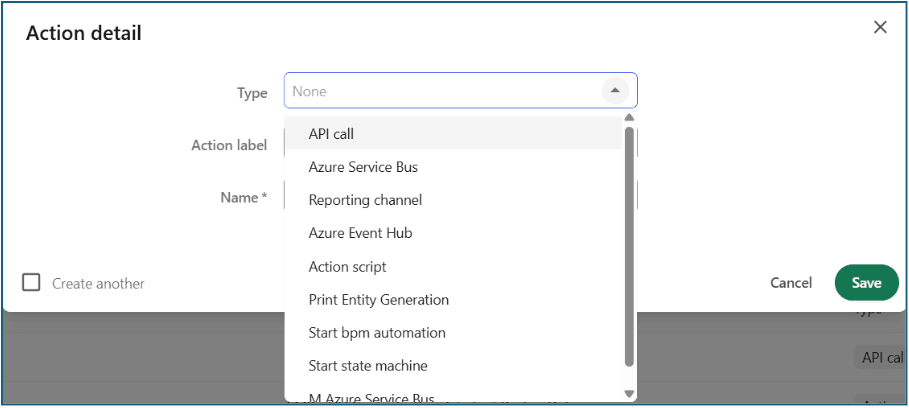Click the dropdown list scroll-down arrow
The height and width of the screenshot is (408, 909).
tap(629, 394)
